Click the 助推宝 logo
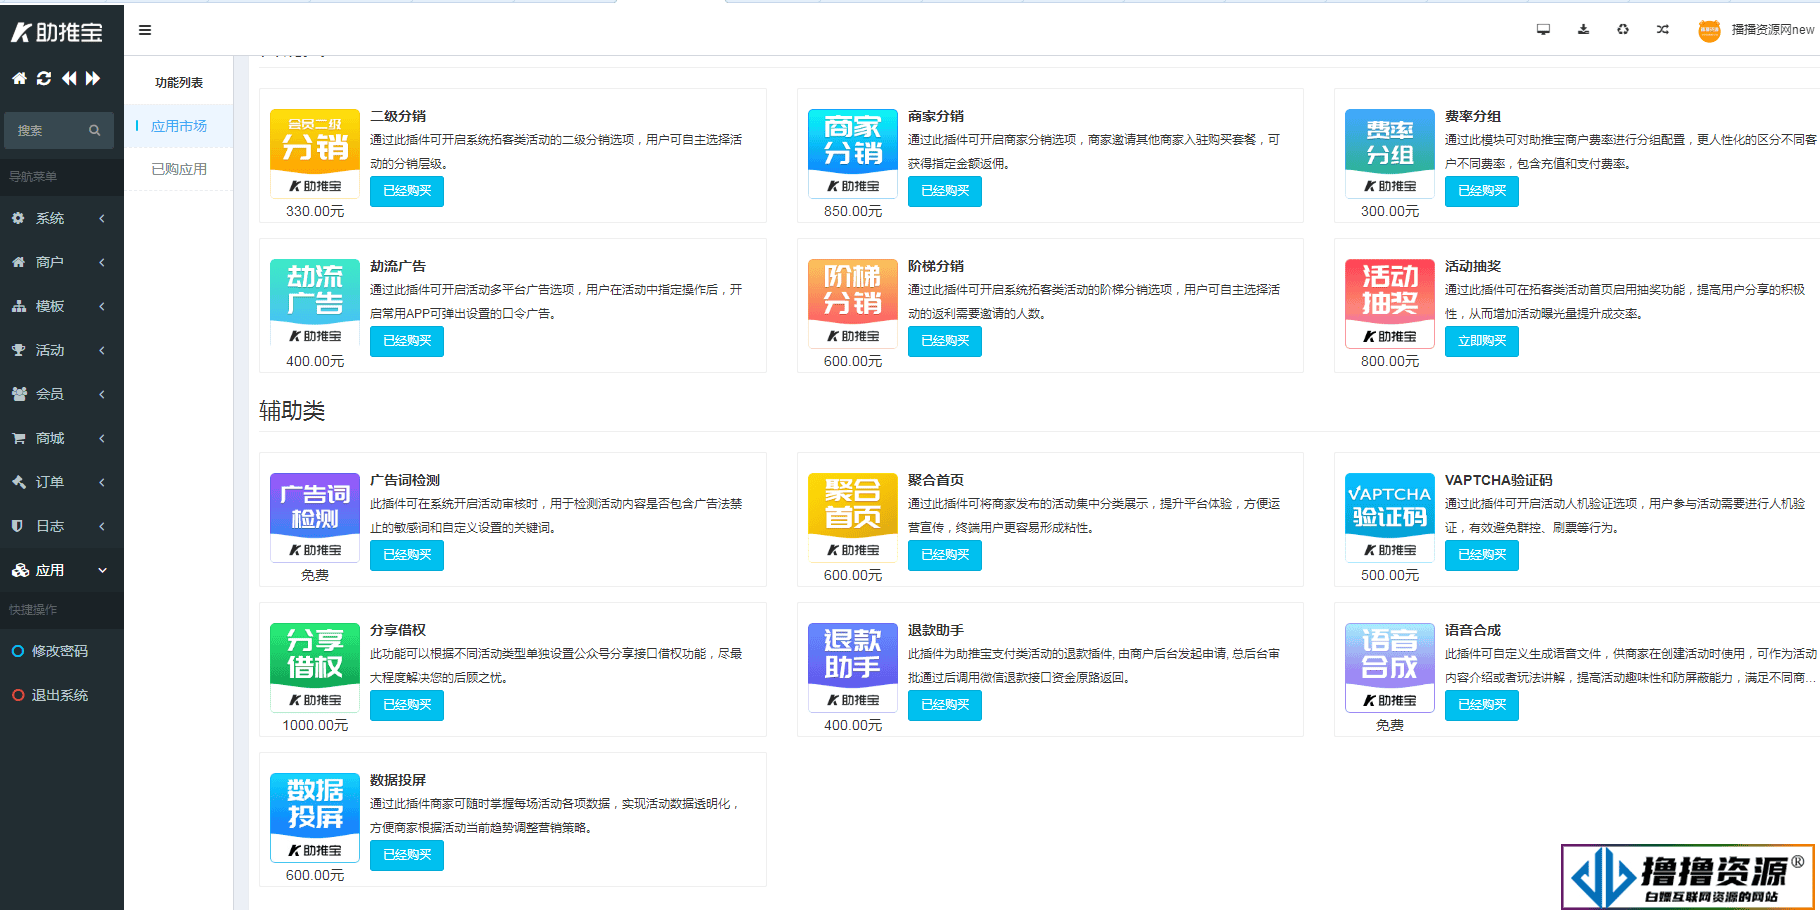 tap(57, 32)
